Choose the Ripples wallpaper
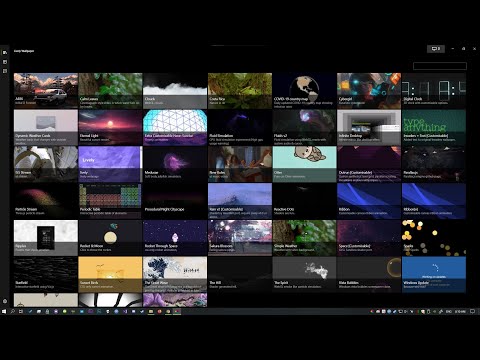 pos(46,238)
